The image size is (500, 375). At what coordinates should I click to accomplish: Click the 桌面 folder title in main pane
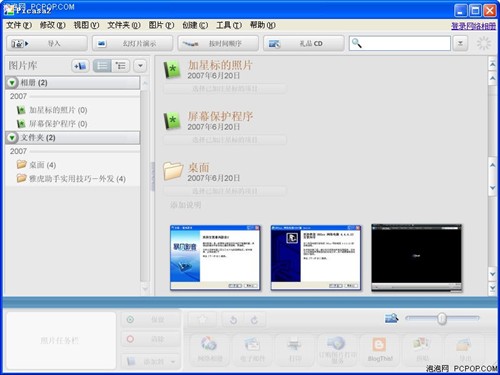[199, 167]
